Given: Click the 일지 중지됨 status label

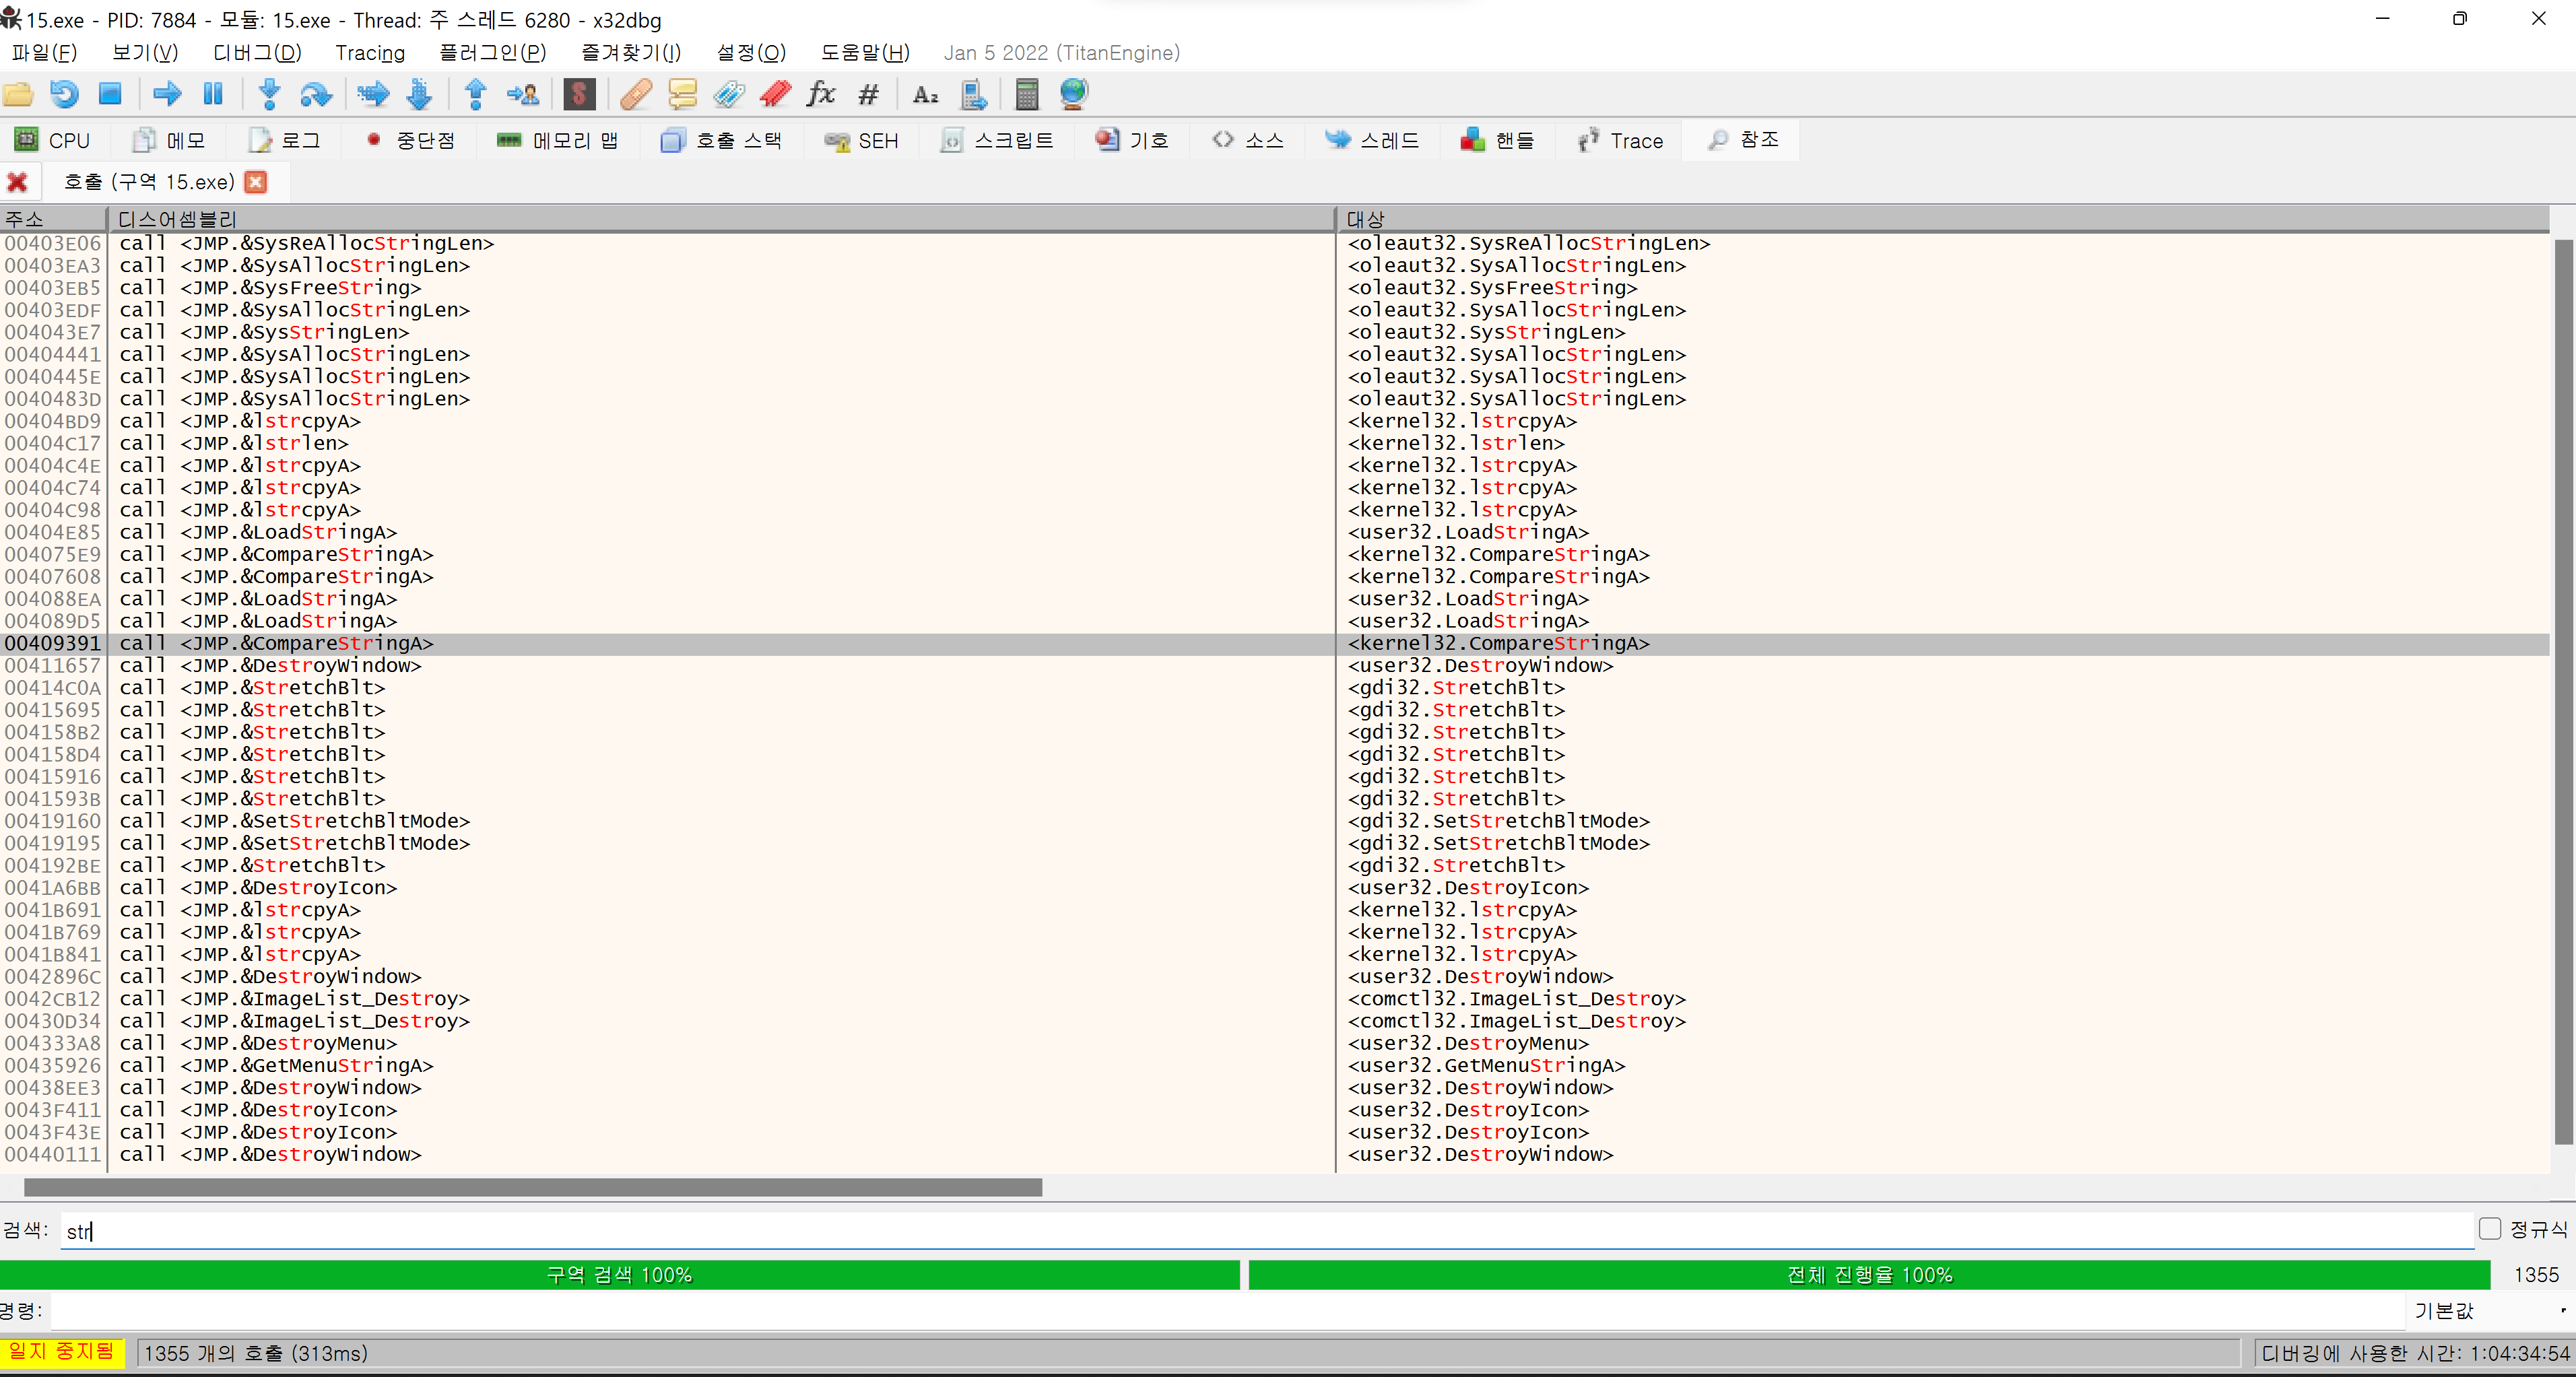Looking at the screenshot, I should click(x=62, y=1352).
